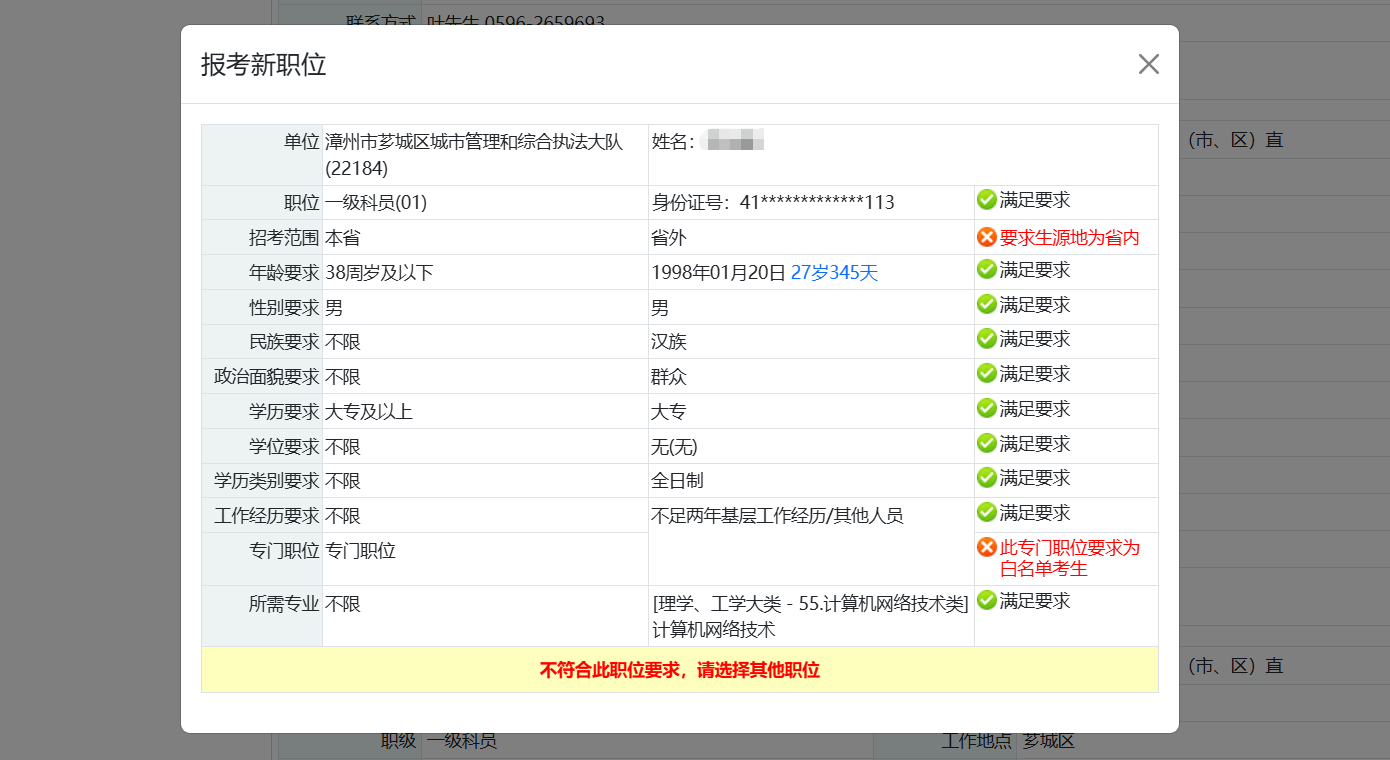The image size is (1390, 760).
Task: Click green check icon in 学历要求 row
Action: 986,409
